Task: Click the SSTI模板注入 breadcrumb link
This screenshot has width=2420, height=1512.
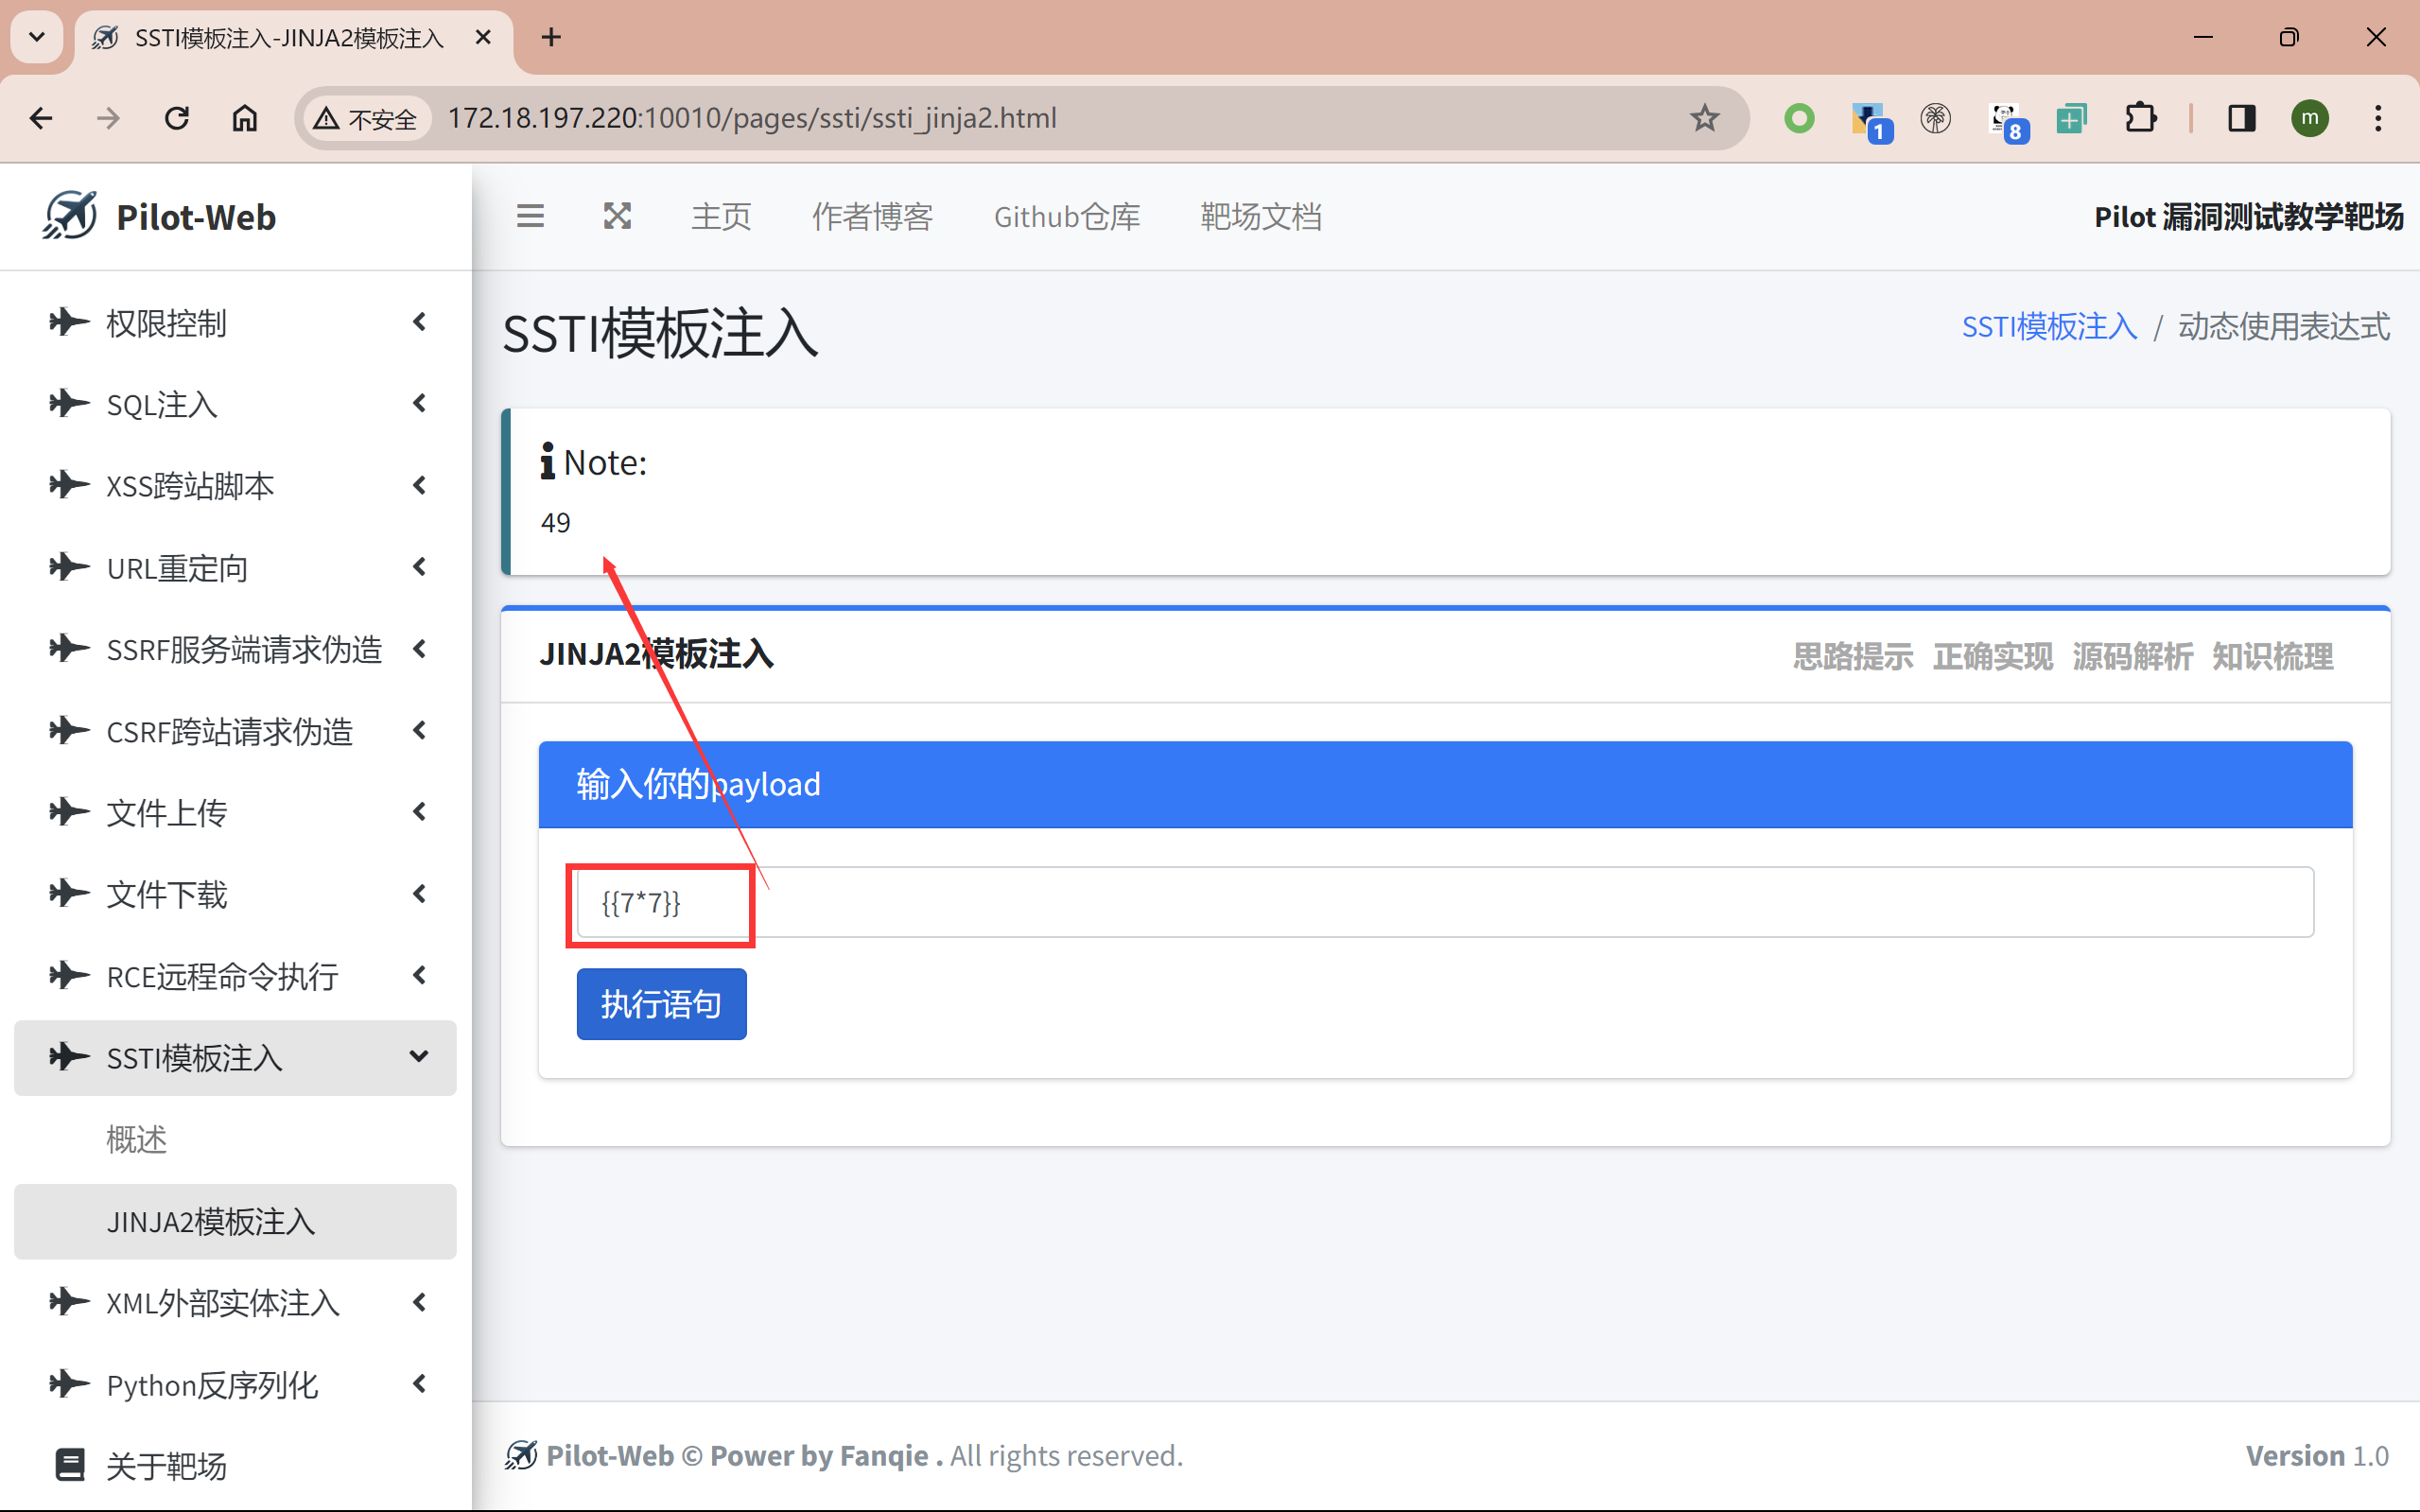Action: (x=2049, y=326)
